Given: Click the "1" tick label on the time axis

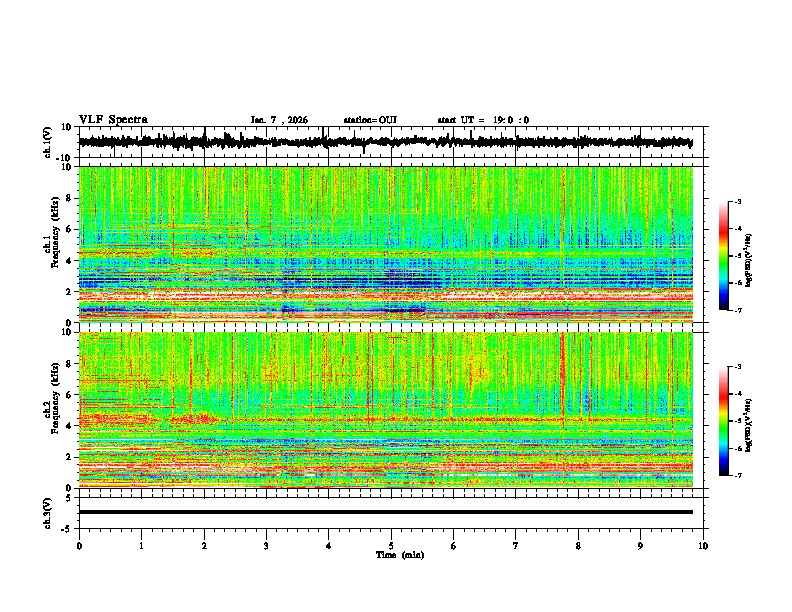Looking at the screenshot, I should click(141, 546).
